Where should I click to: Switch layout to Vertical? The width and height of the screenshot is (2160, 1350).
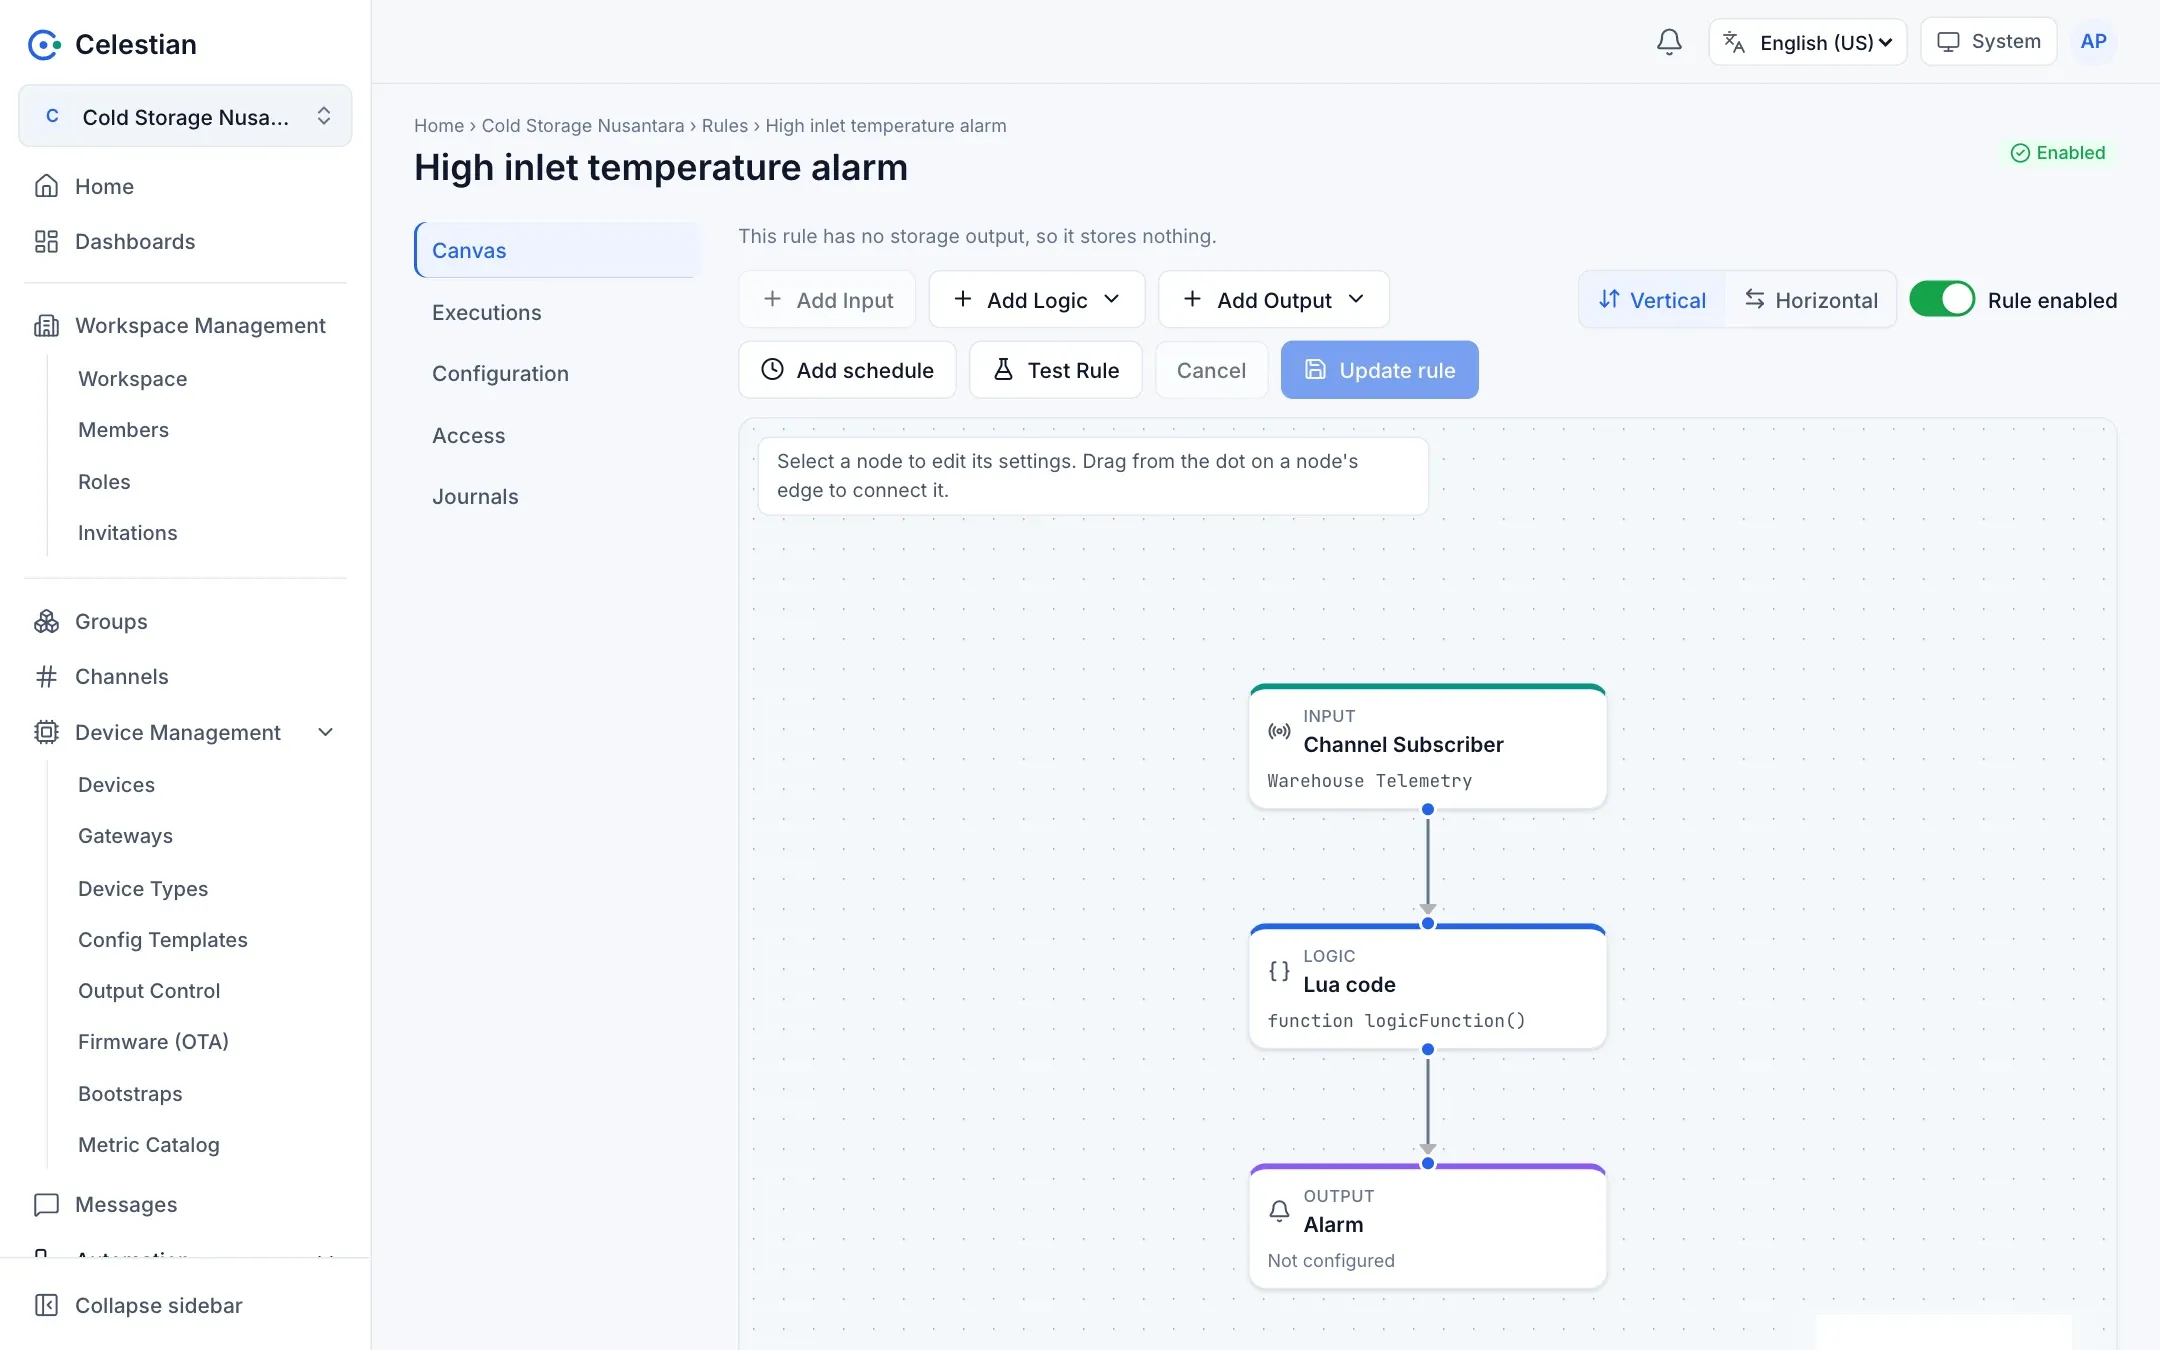click(1652, 299)
